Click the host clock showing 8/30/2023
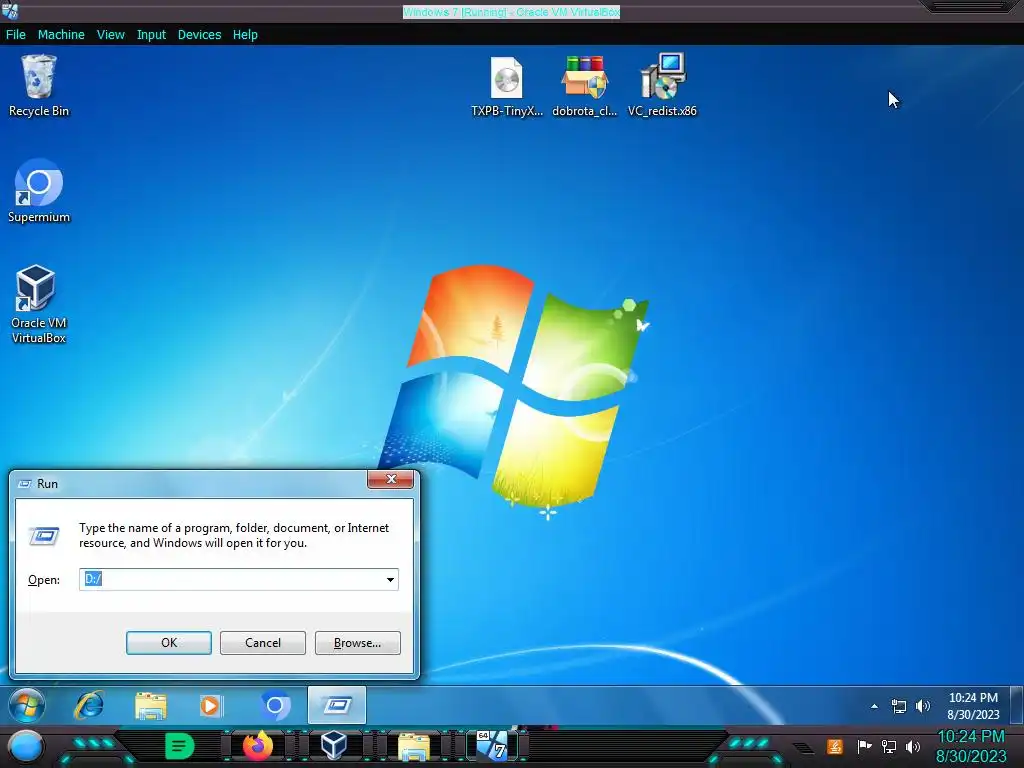 coord(971,746)
